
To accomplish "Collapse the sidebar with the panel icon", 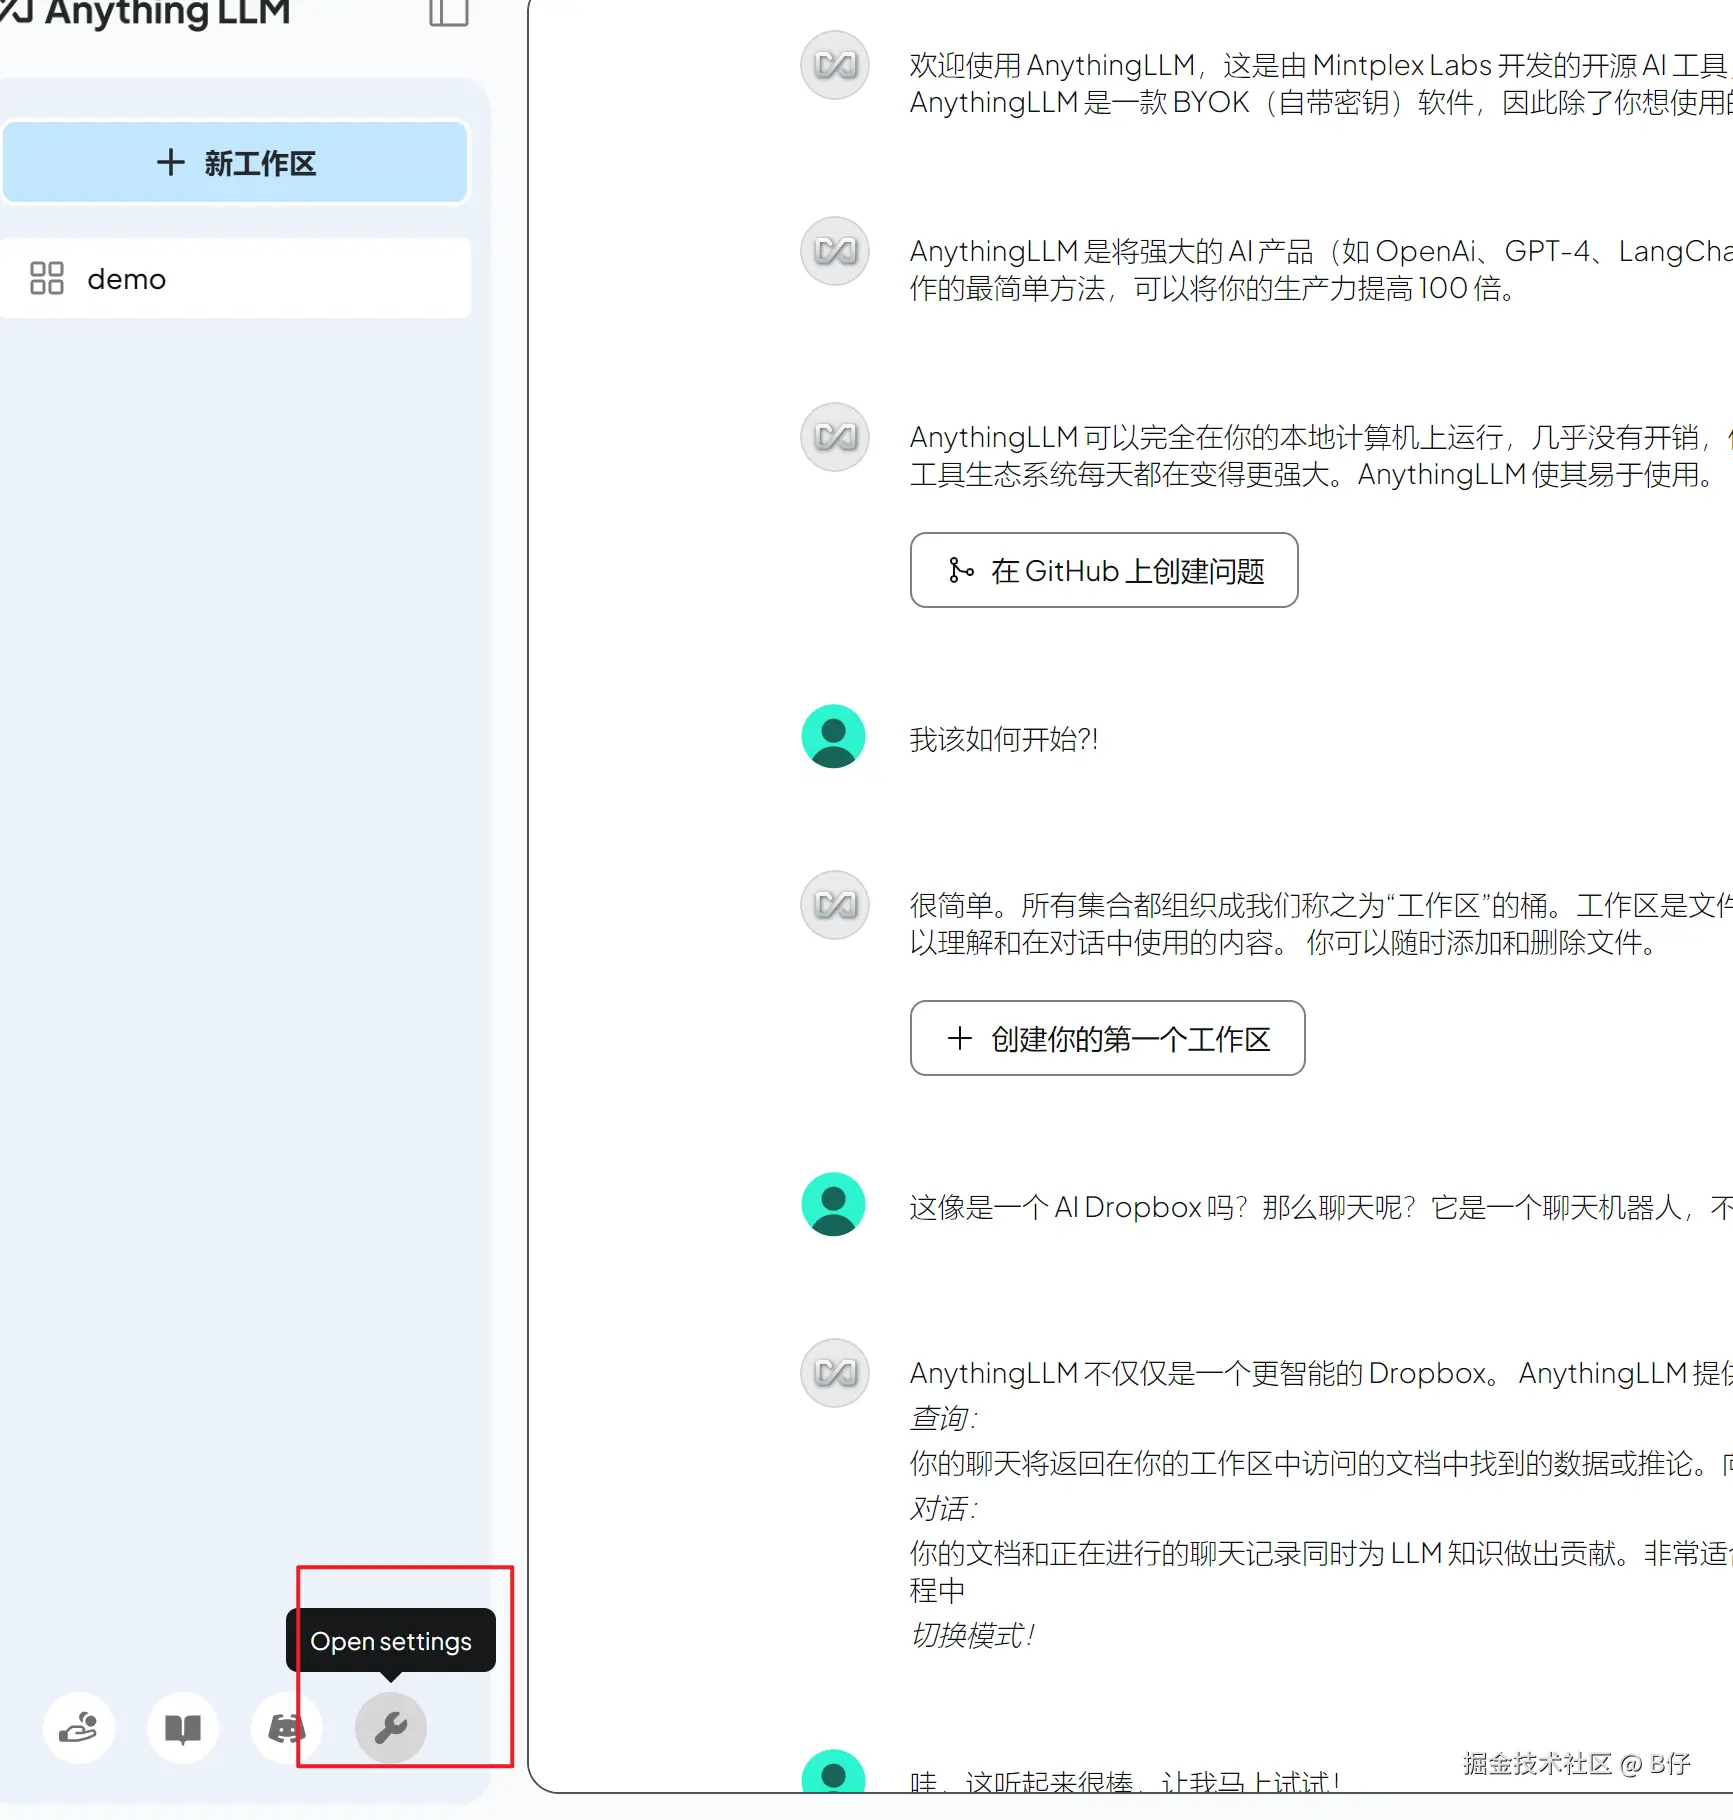I will (448, 12).
